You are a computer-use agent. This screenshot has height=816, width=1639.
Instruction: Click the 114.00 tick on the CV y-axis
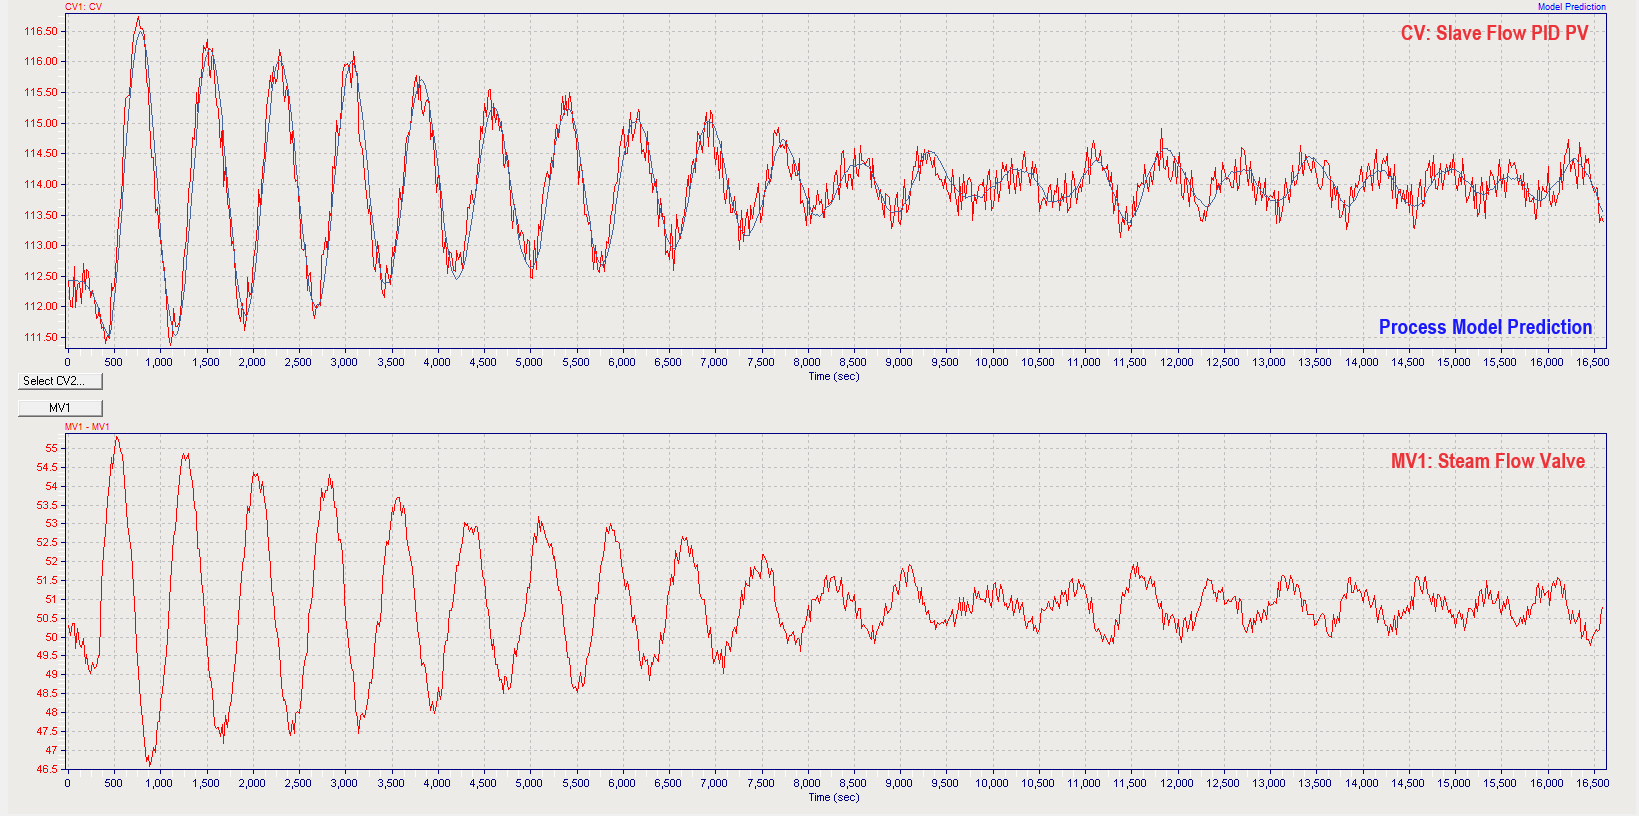click(41, 184)
